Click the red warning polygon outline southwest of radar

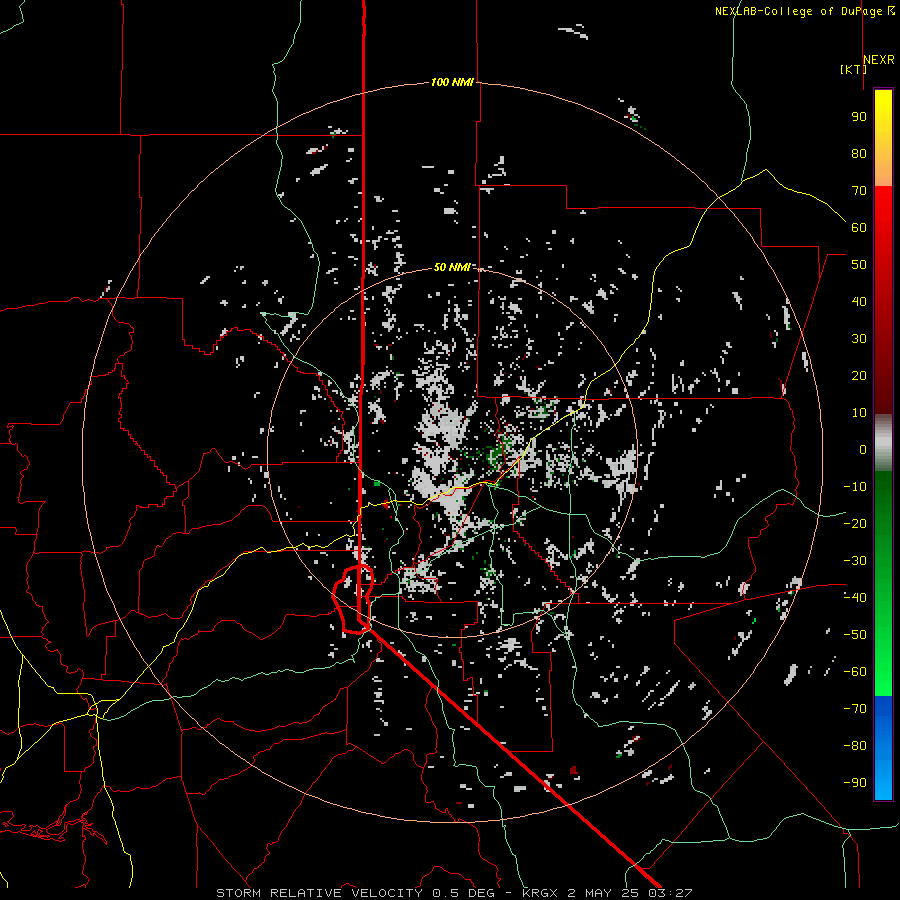coord(354,599)
